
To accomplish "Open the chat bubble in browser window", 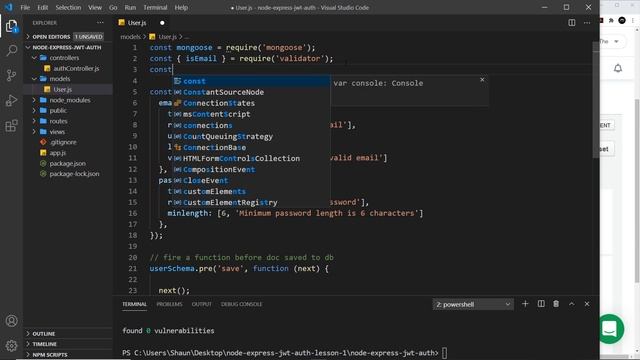I will (x=610, y=329).
